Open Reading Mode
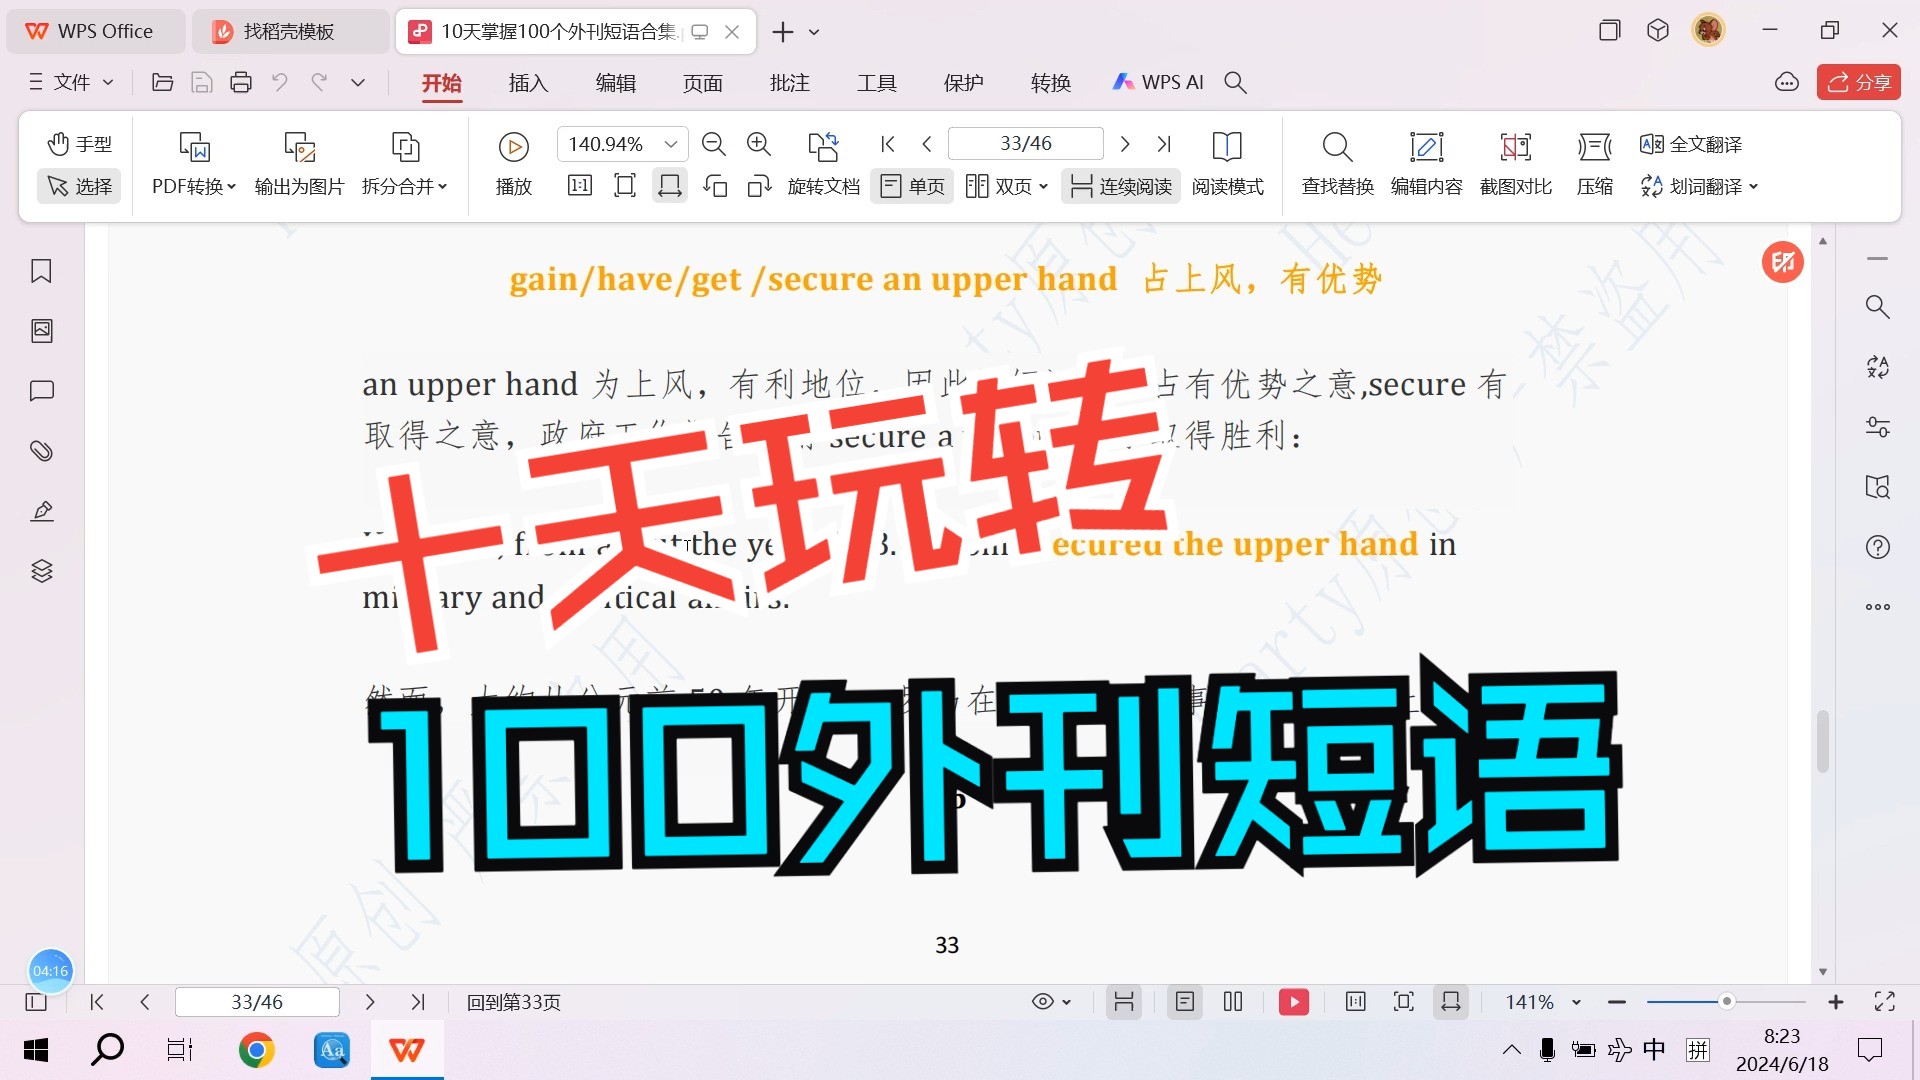Screen dimensions: 1920x1080 (1227, 164)
